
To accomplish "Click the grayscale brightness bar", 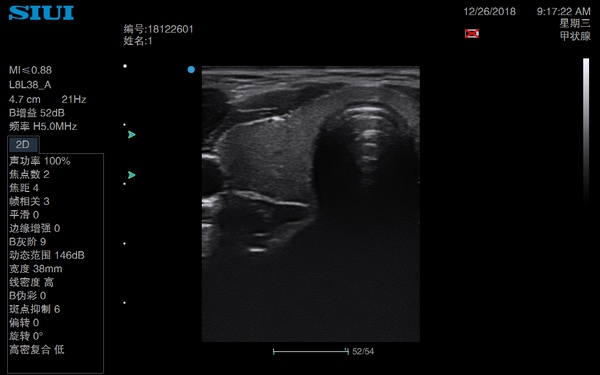I will coord(586,130).
